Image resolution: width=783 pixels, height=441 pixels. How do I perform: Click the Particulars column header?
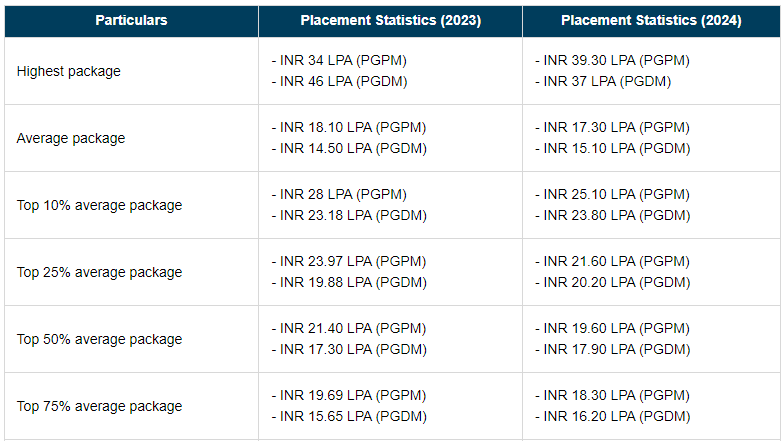[131, 20]
